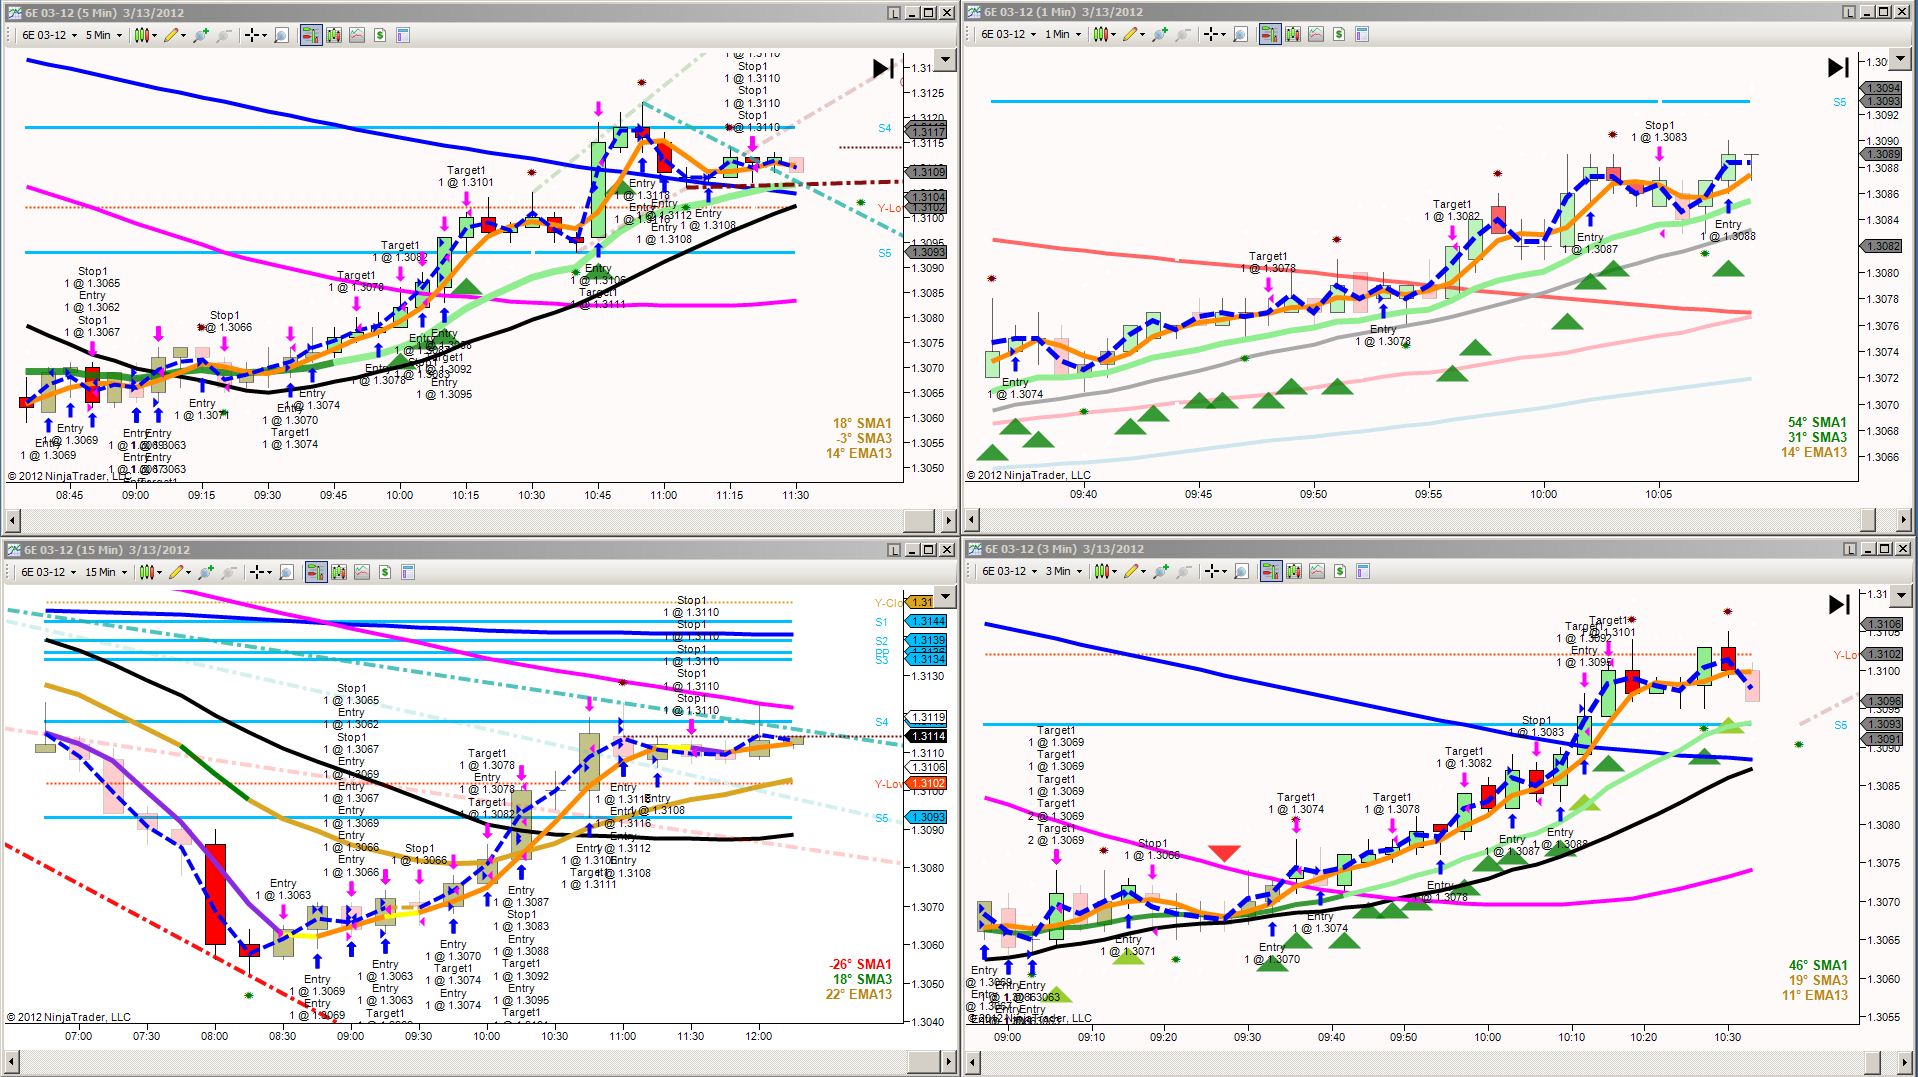This screenshot has height=1077, width=1918.
Task: Click the left scroll arrow under 5 Min chart
Action: [x=12, y=520]
